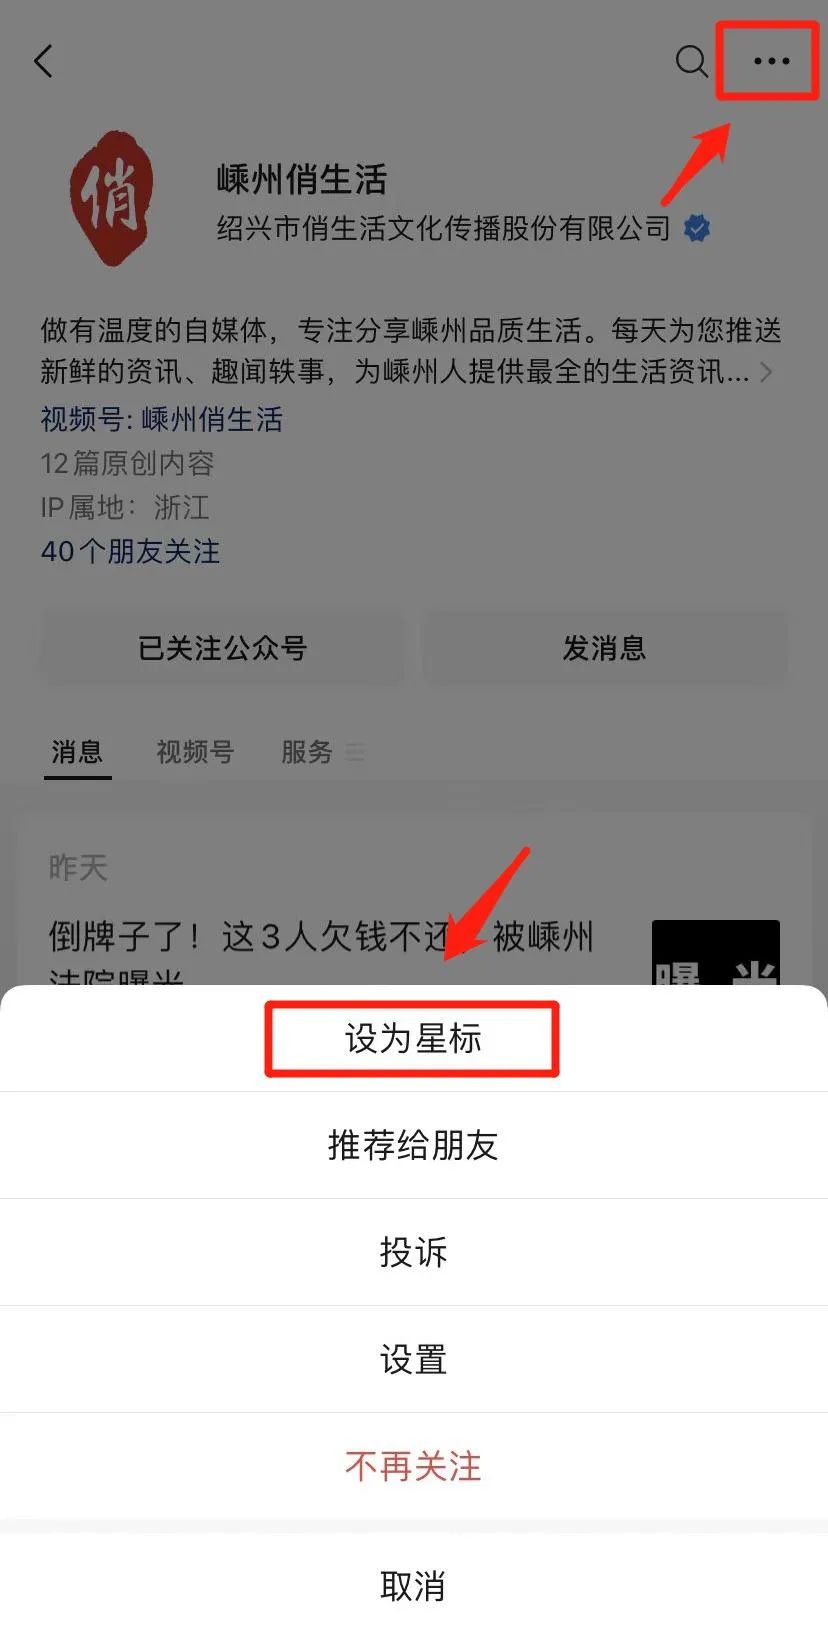Tap the 已关注公众号 button
Viewport: 828px width, 1638px height.
coord(223,648)
